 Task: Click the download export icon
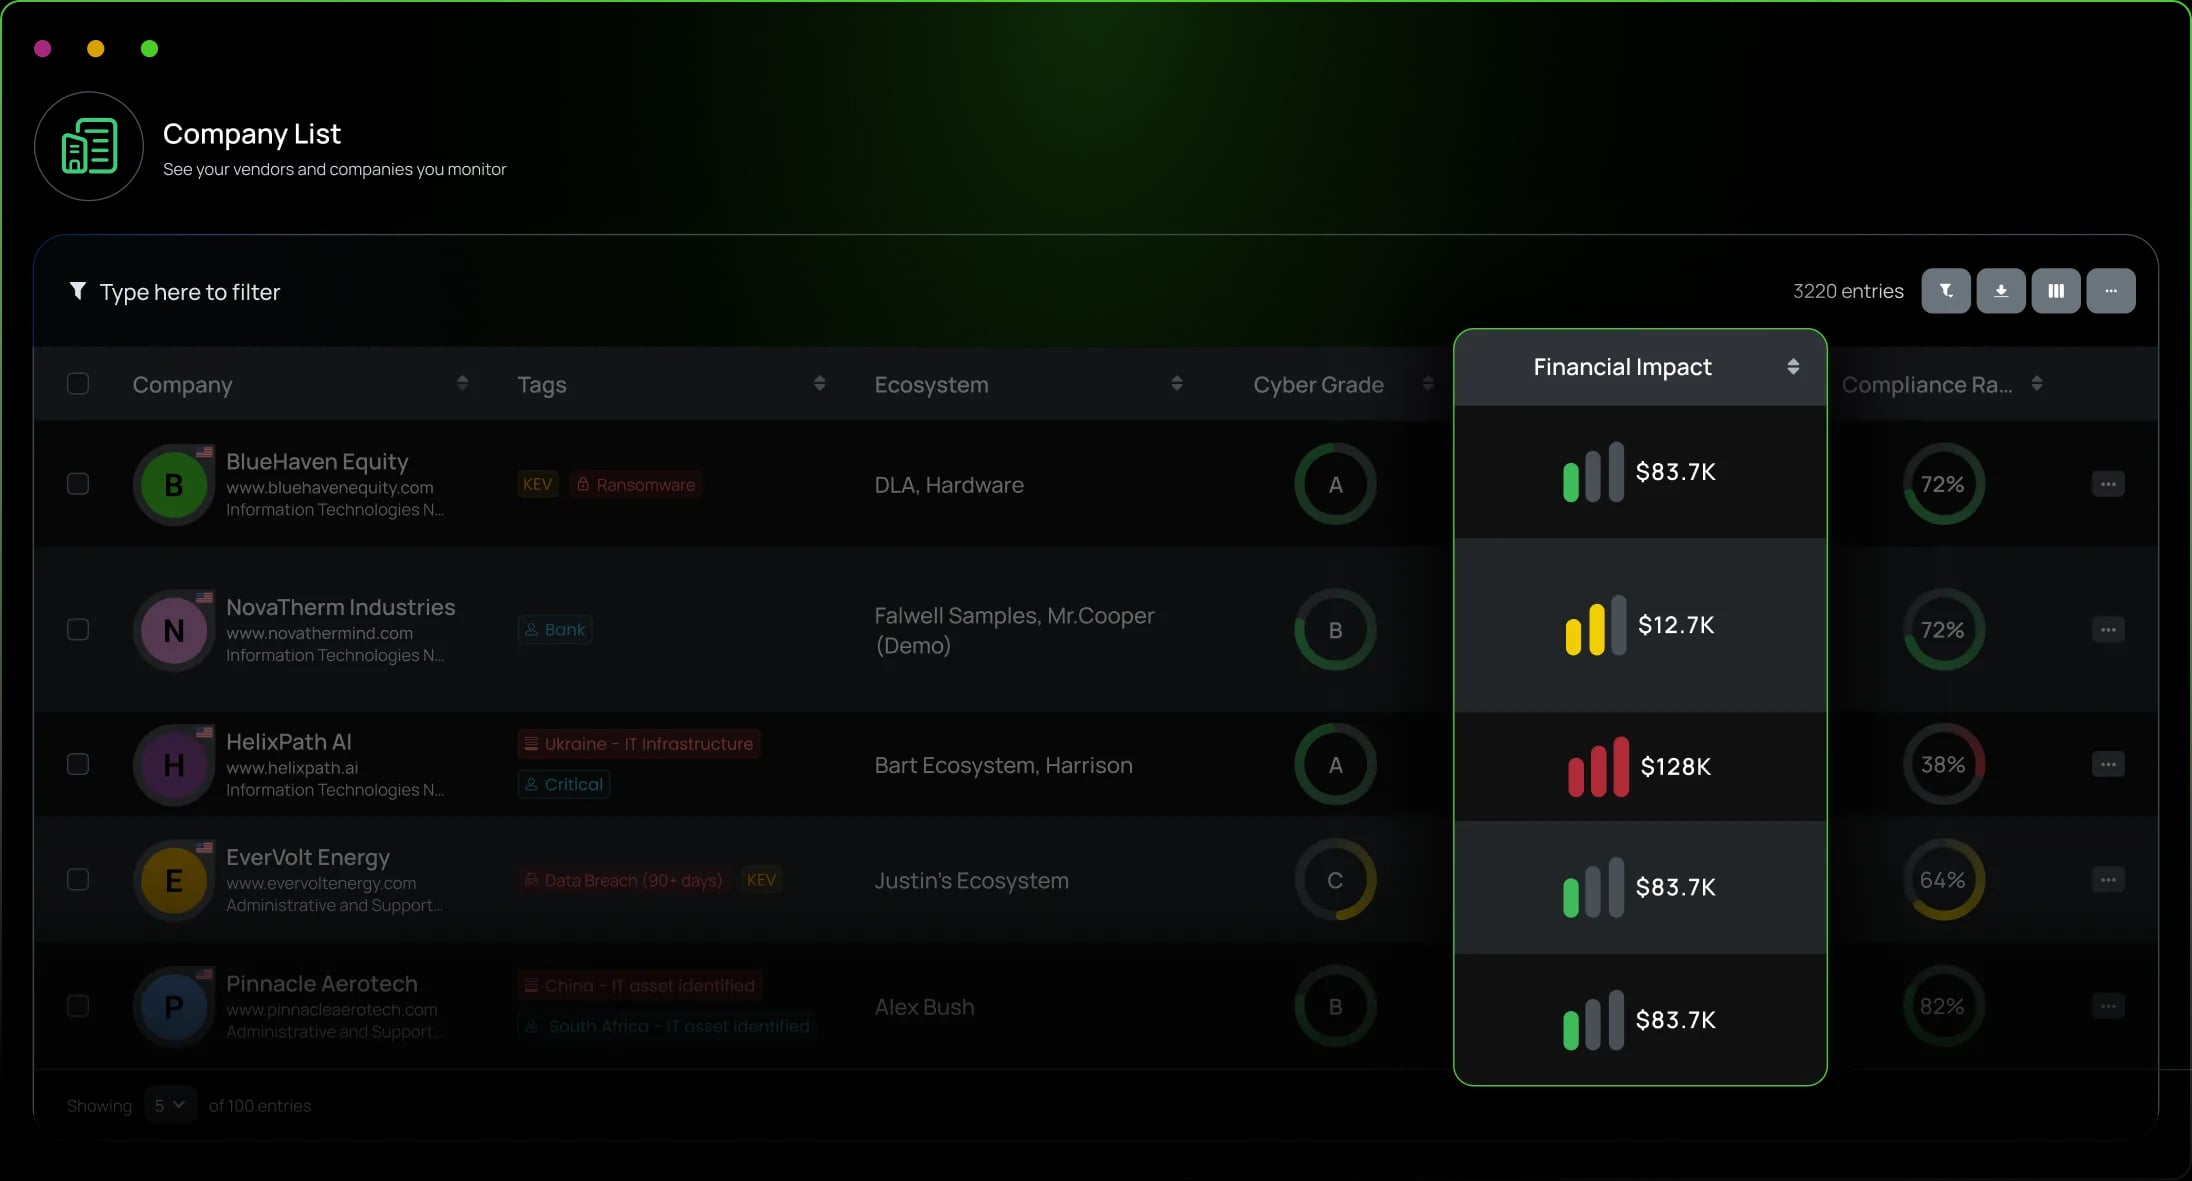coord(2000,291)
